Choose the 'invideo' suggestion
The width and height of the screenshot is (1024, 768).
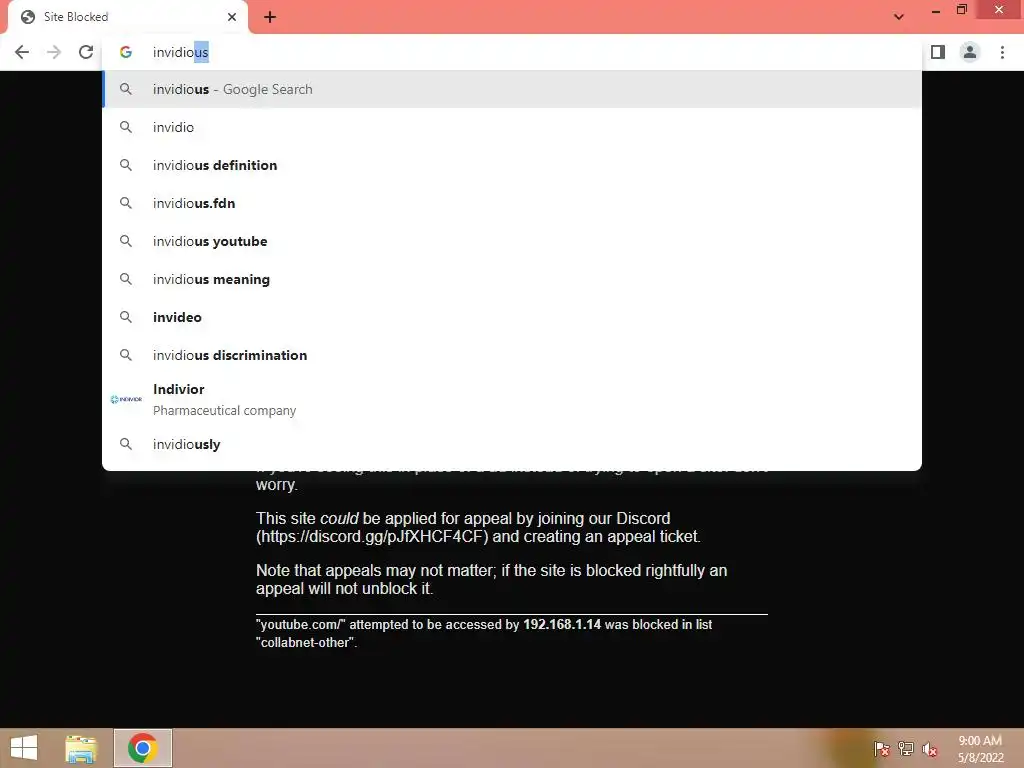tap(512, 317)
